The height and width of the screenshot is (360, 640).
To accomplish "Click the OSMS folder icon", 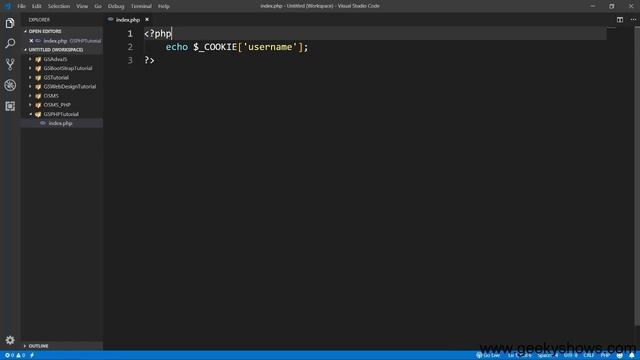I will (38, 96).
